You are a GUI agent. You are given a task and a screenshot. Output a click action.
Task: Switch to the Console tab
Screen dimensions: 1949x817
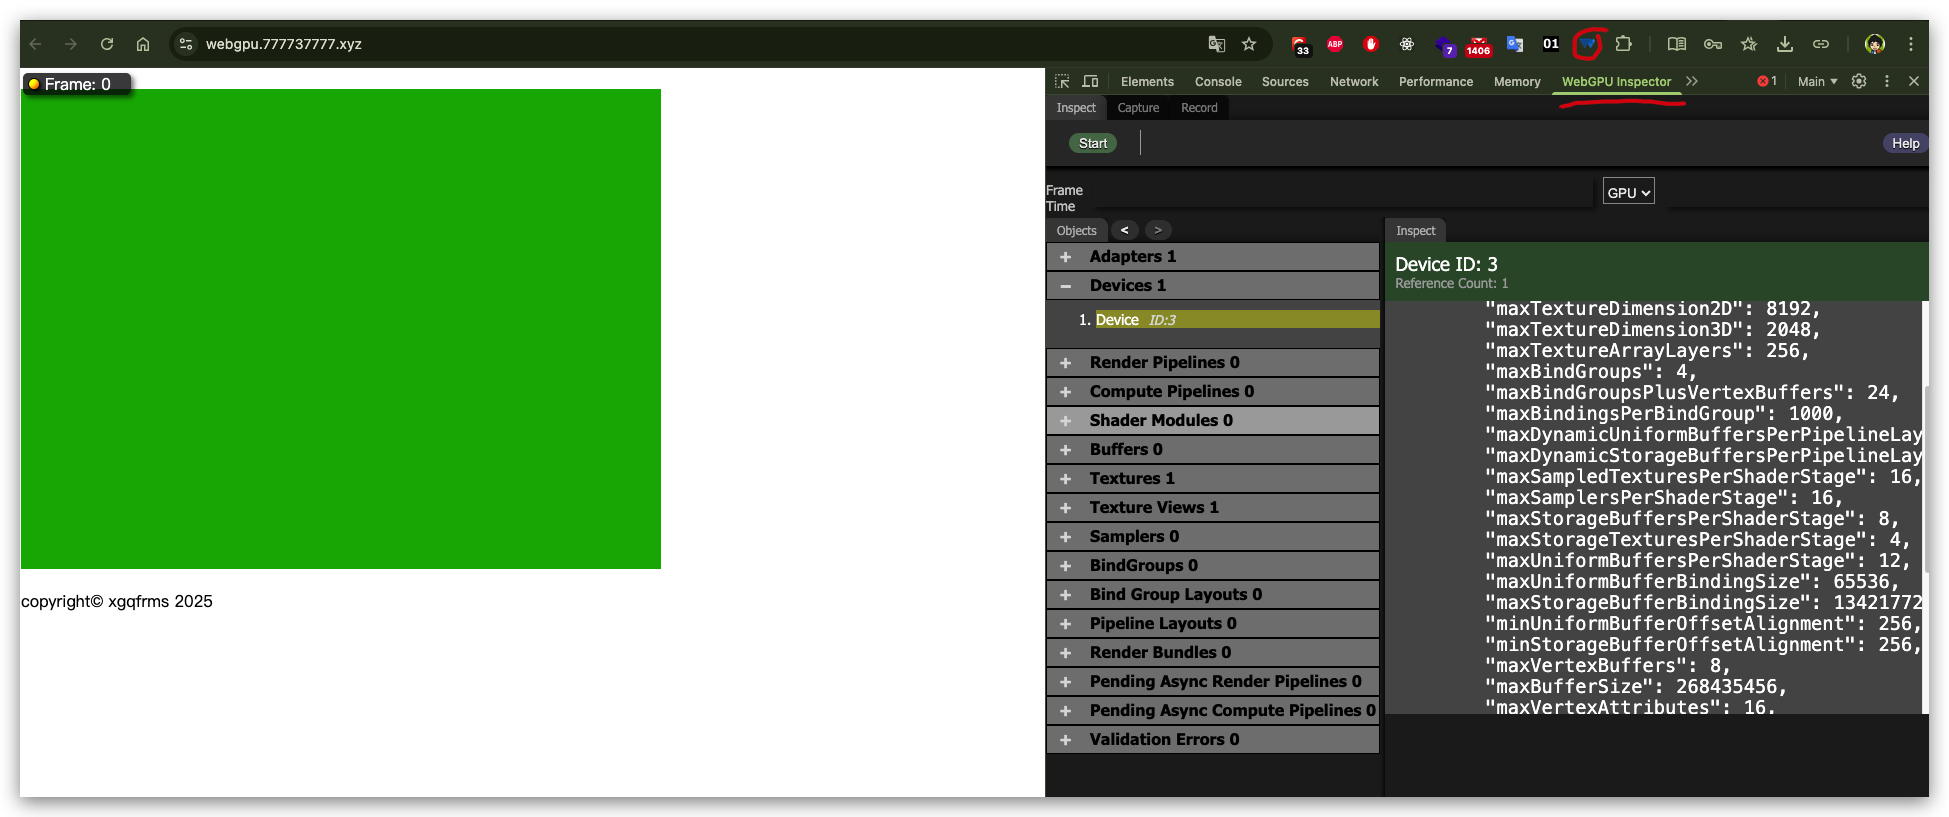1218,82
